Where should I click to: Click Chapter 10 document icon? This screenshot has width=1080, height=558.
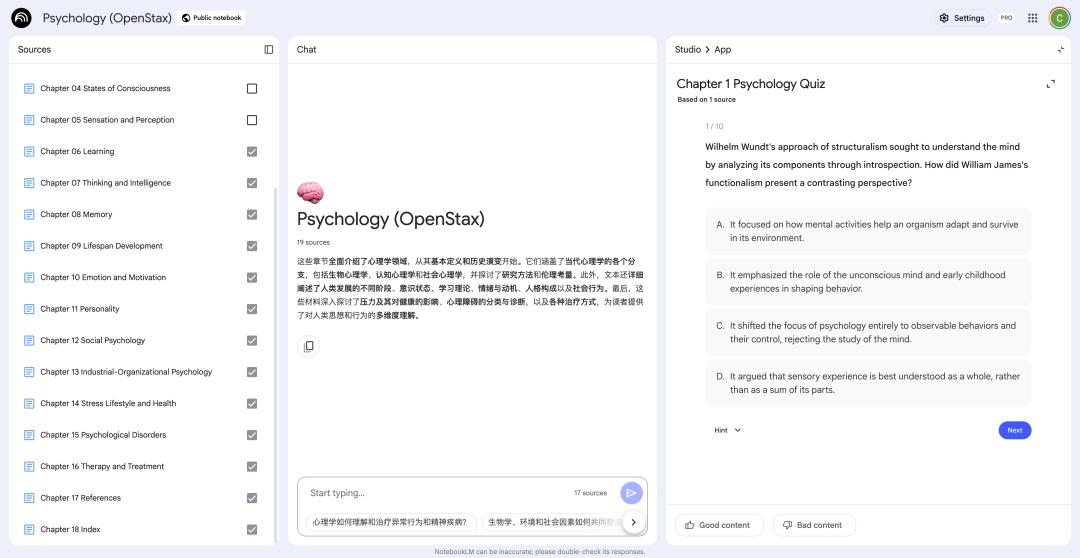(29, 278)
